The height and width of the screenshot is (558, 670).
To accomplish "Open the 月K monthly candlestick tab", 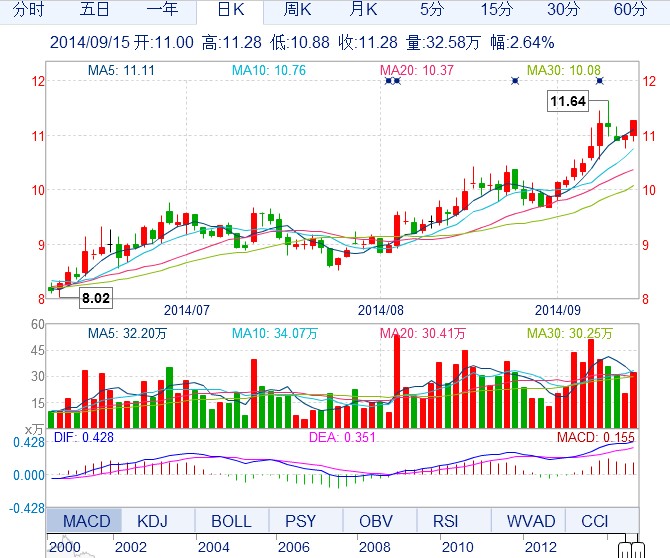I will 363,11.
